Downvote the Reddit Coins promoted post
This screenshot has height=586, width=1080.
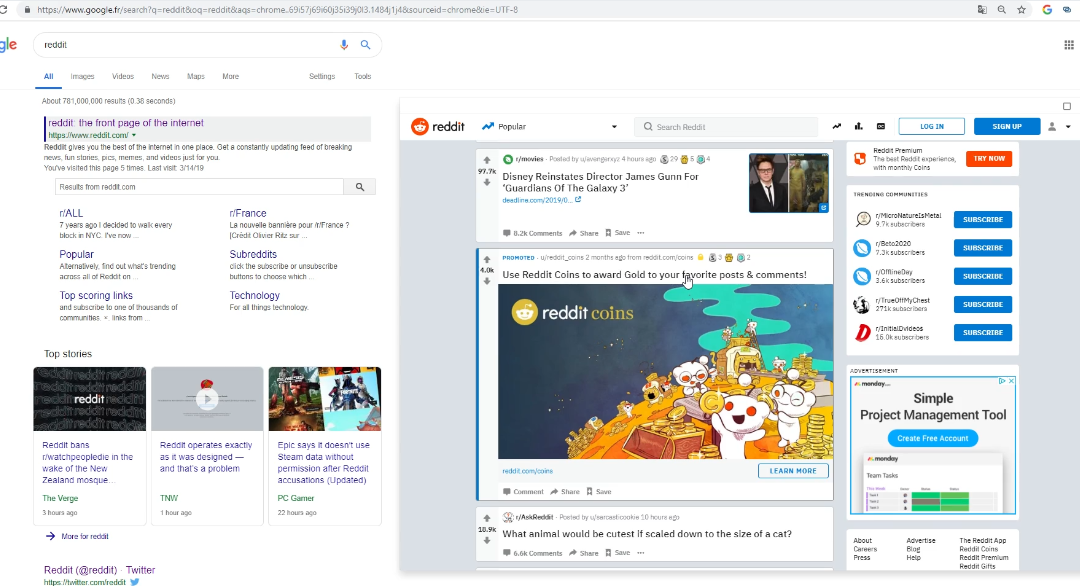tap(487, 281)
